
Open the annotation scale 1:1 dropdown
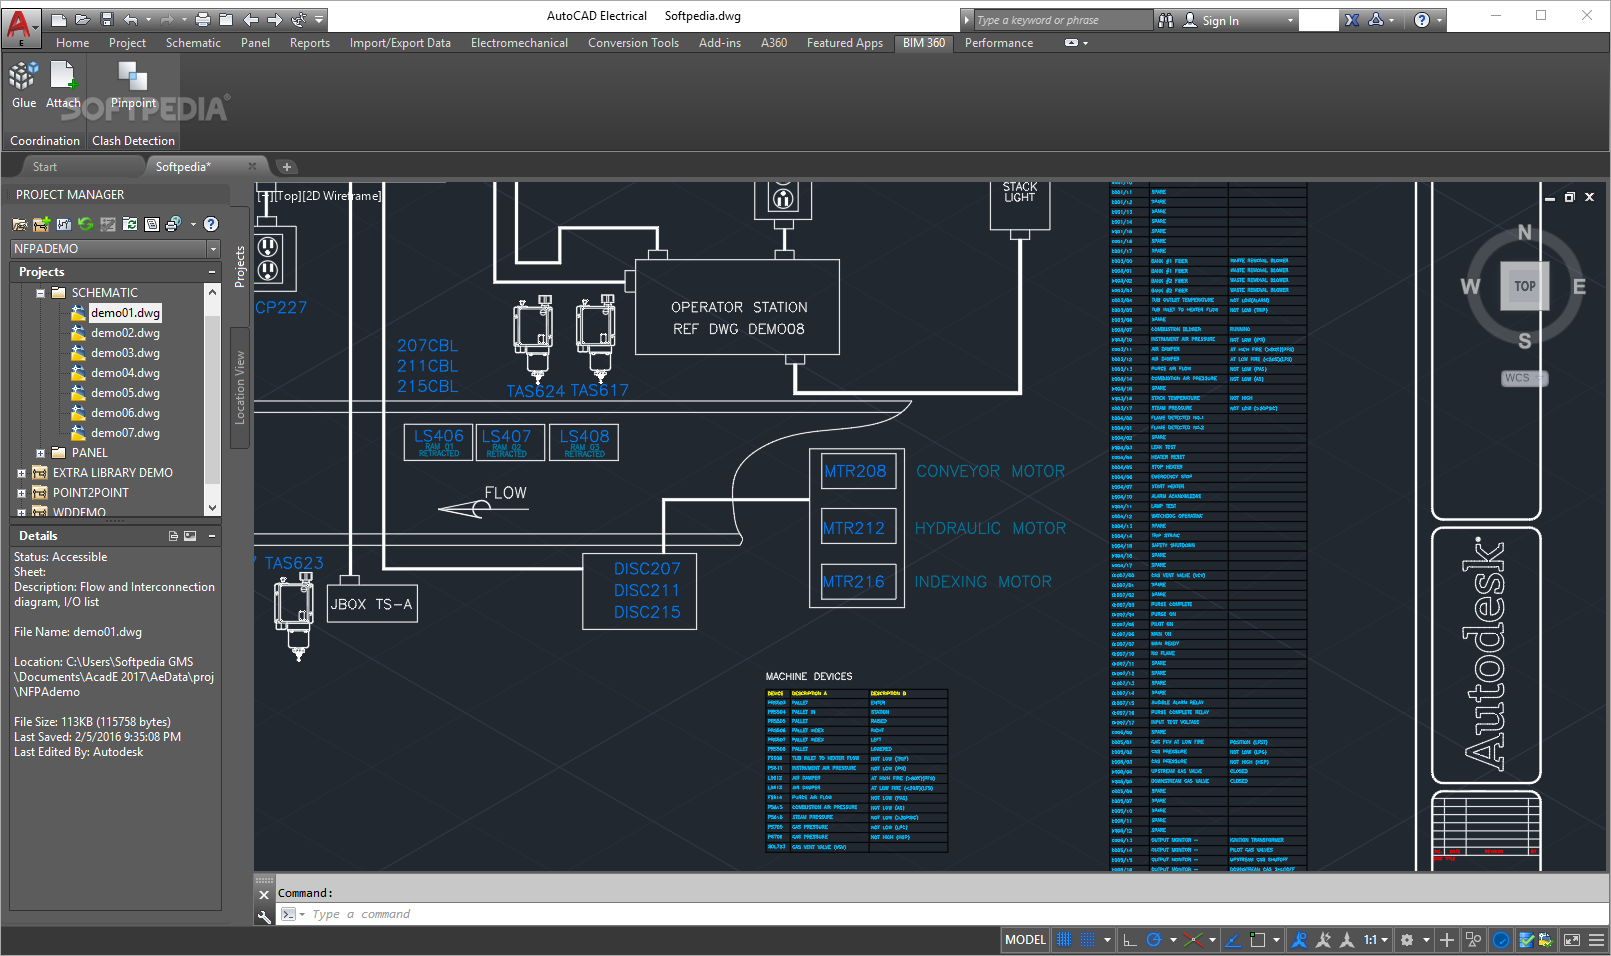[x=1376, y=940]
